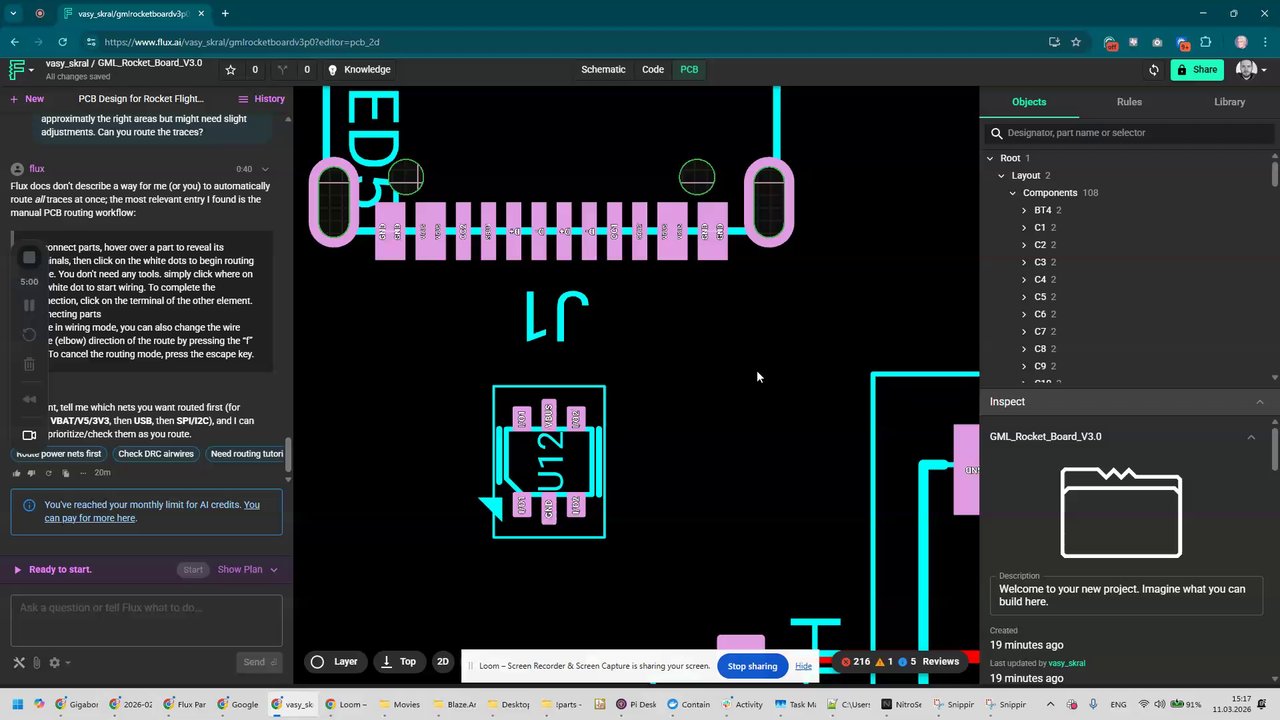This screenshot has width=1280, height=720.
Task: Open the Knowledge panel
Action: pos(359,70)
